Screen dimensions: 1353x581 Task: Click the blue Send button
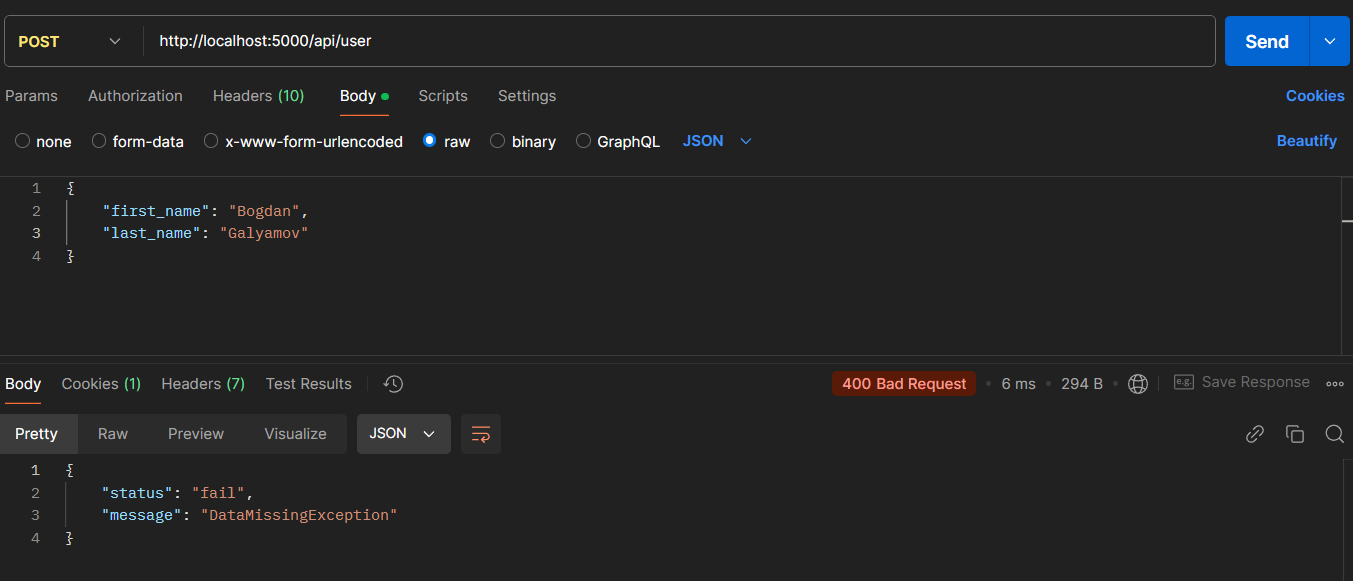tap(1266, 41)
